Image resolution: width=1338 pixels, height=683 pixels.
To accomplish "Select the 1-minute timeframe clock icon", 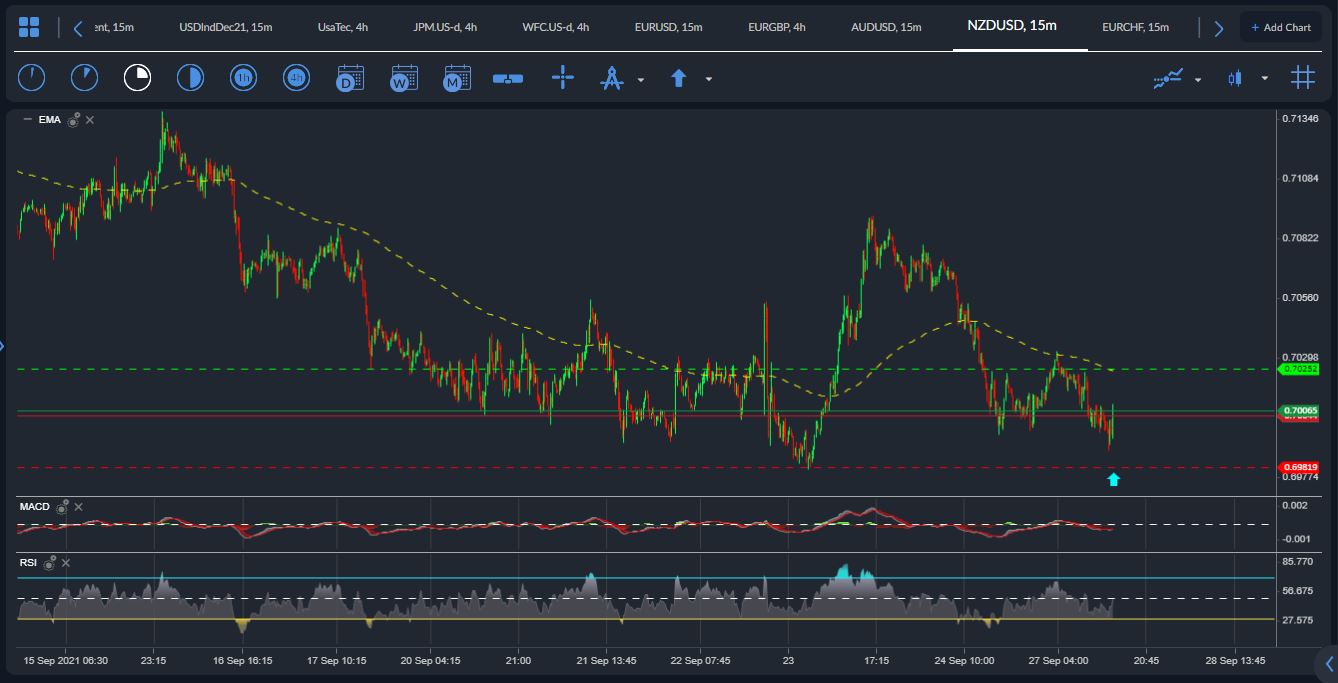I will 32,77.
